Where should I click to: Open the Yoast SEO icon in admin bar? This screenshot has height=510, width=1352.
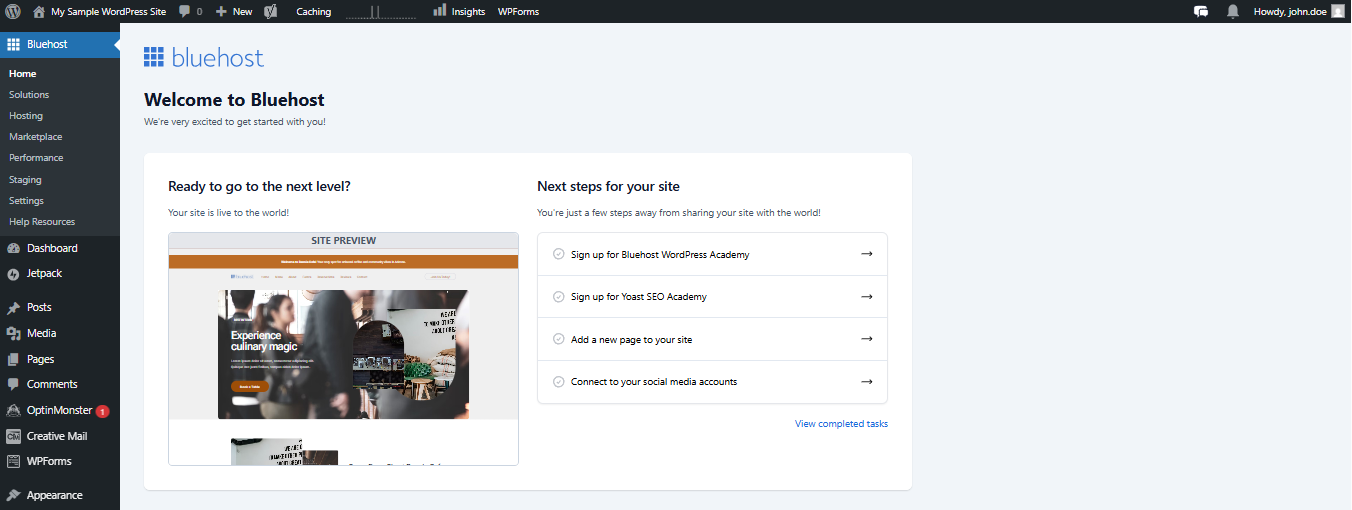coord(271,11)
